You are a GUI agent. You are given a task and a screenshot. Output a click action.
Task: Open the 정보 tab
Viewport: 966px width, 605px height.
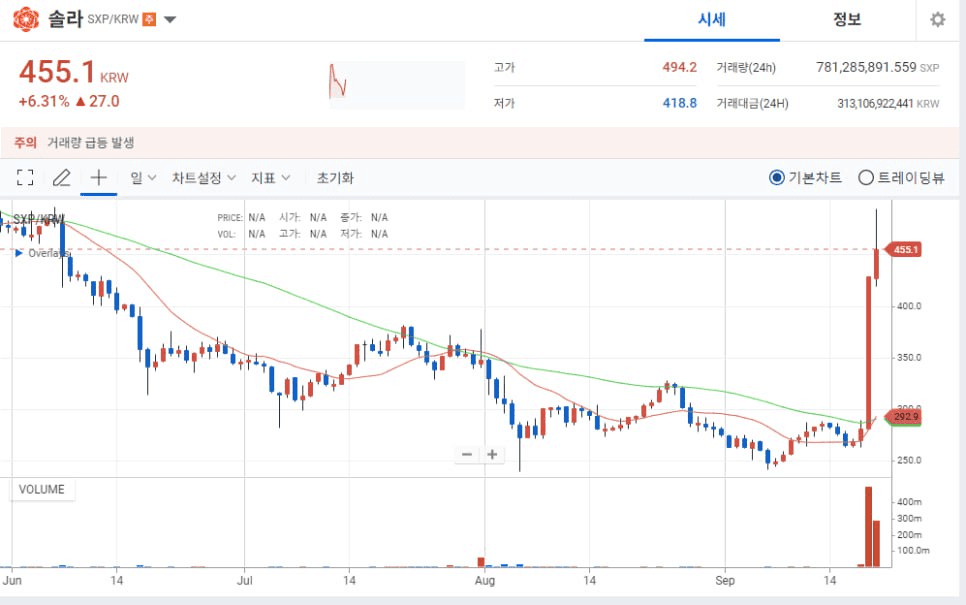point(847,20)
